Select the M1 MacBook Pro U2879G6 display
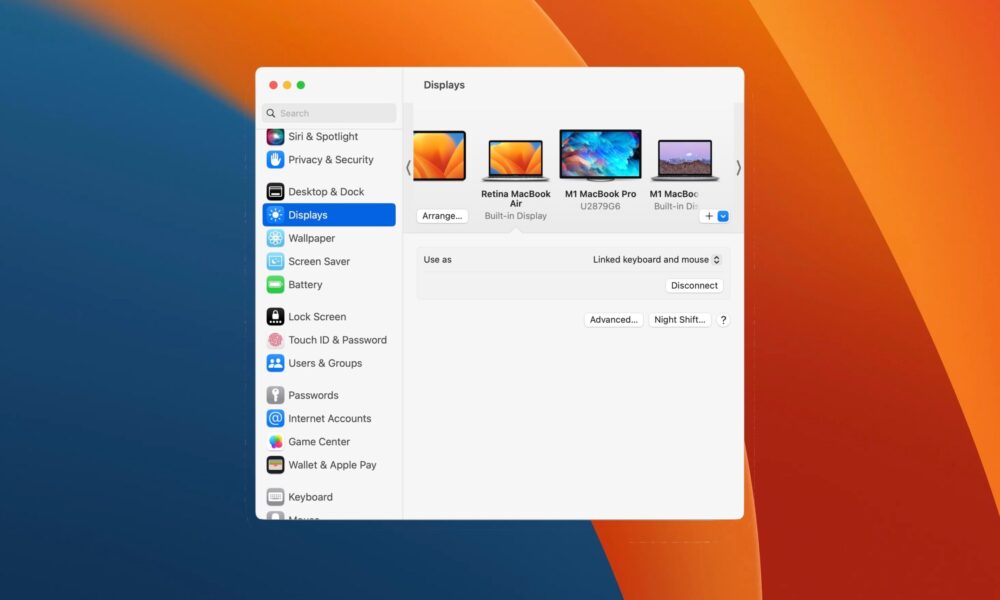This screenshot has width=1000, height=600. pyautogui.click(x=600, y=155)
